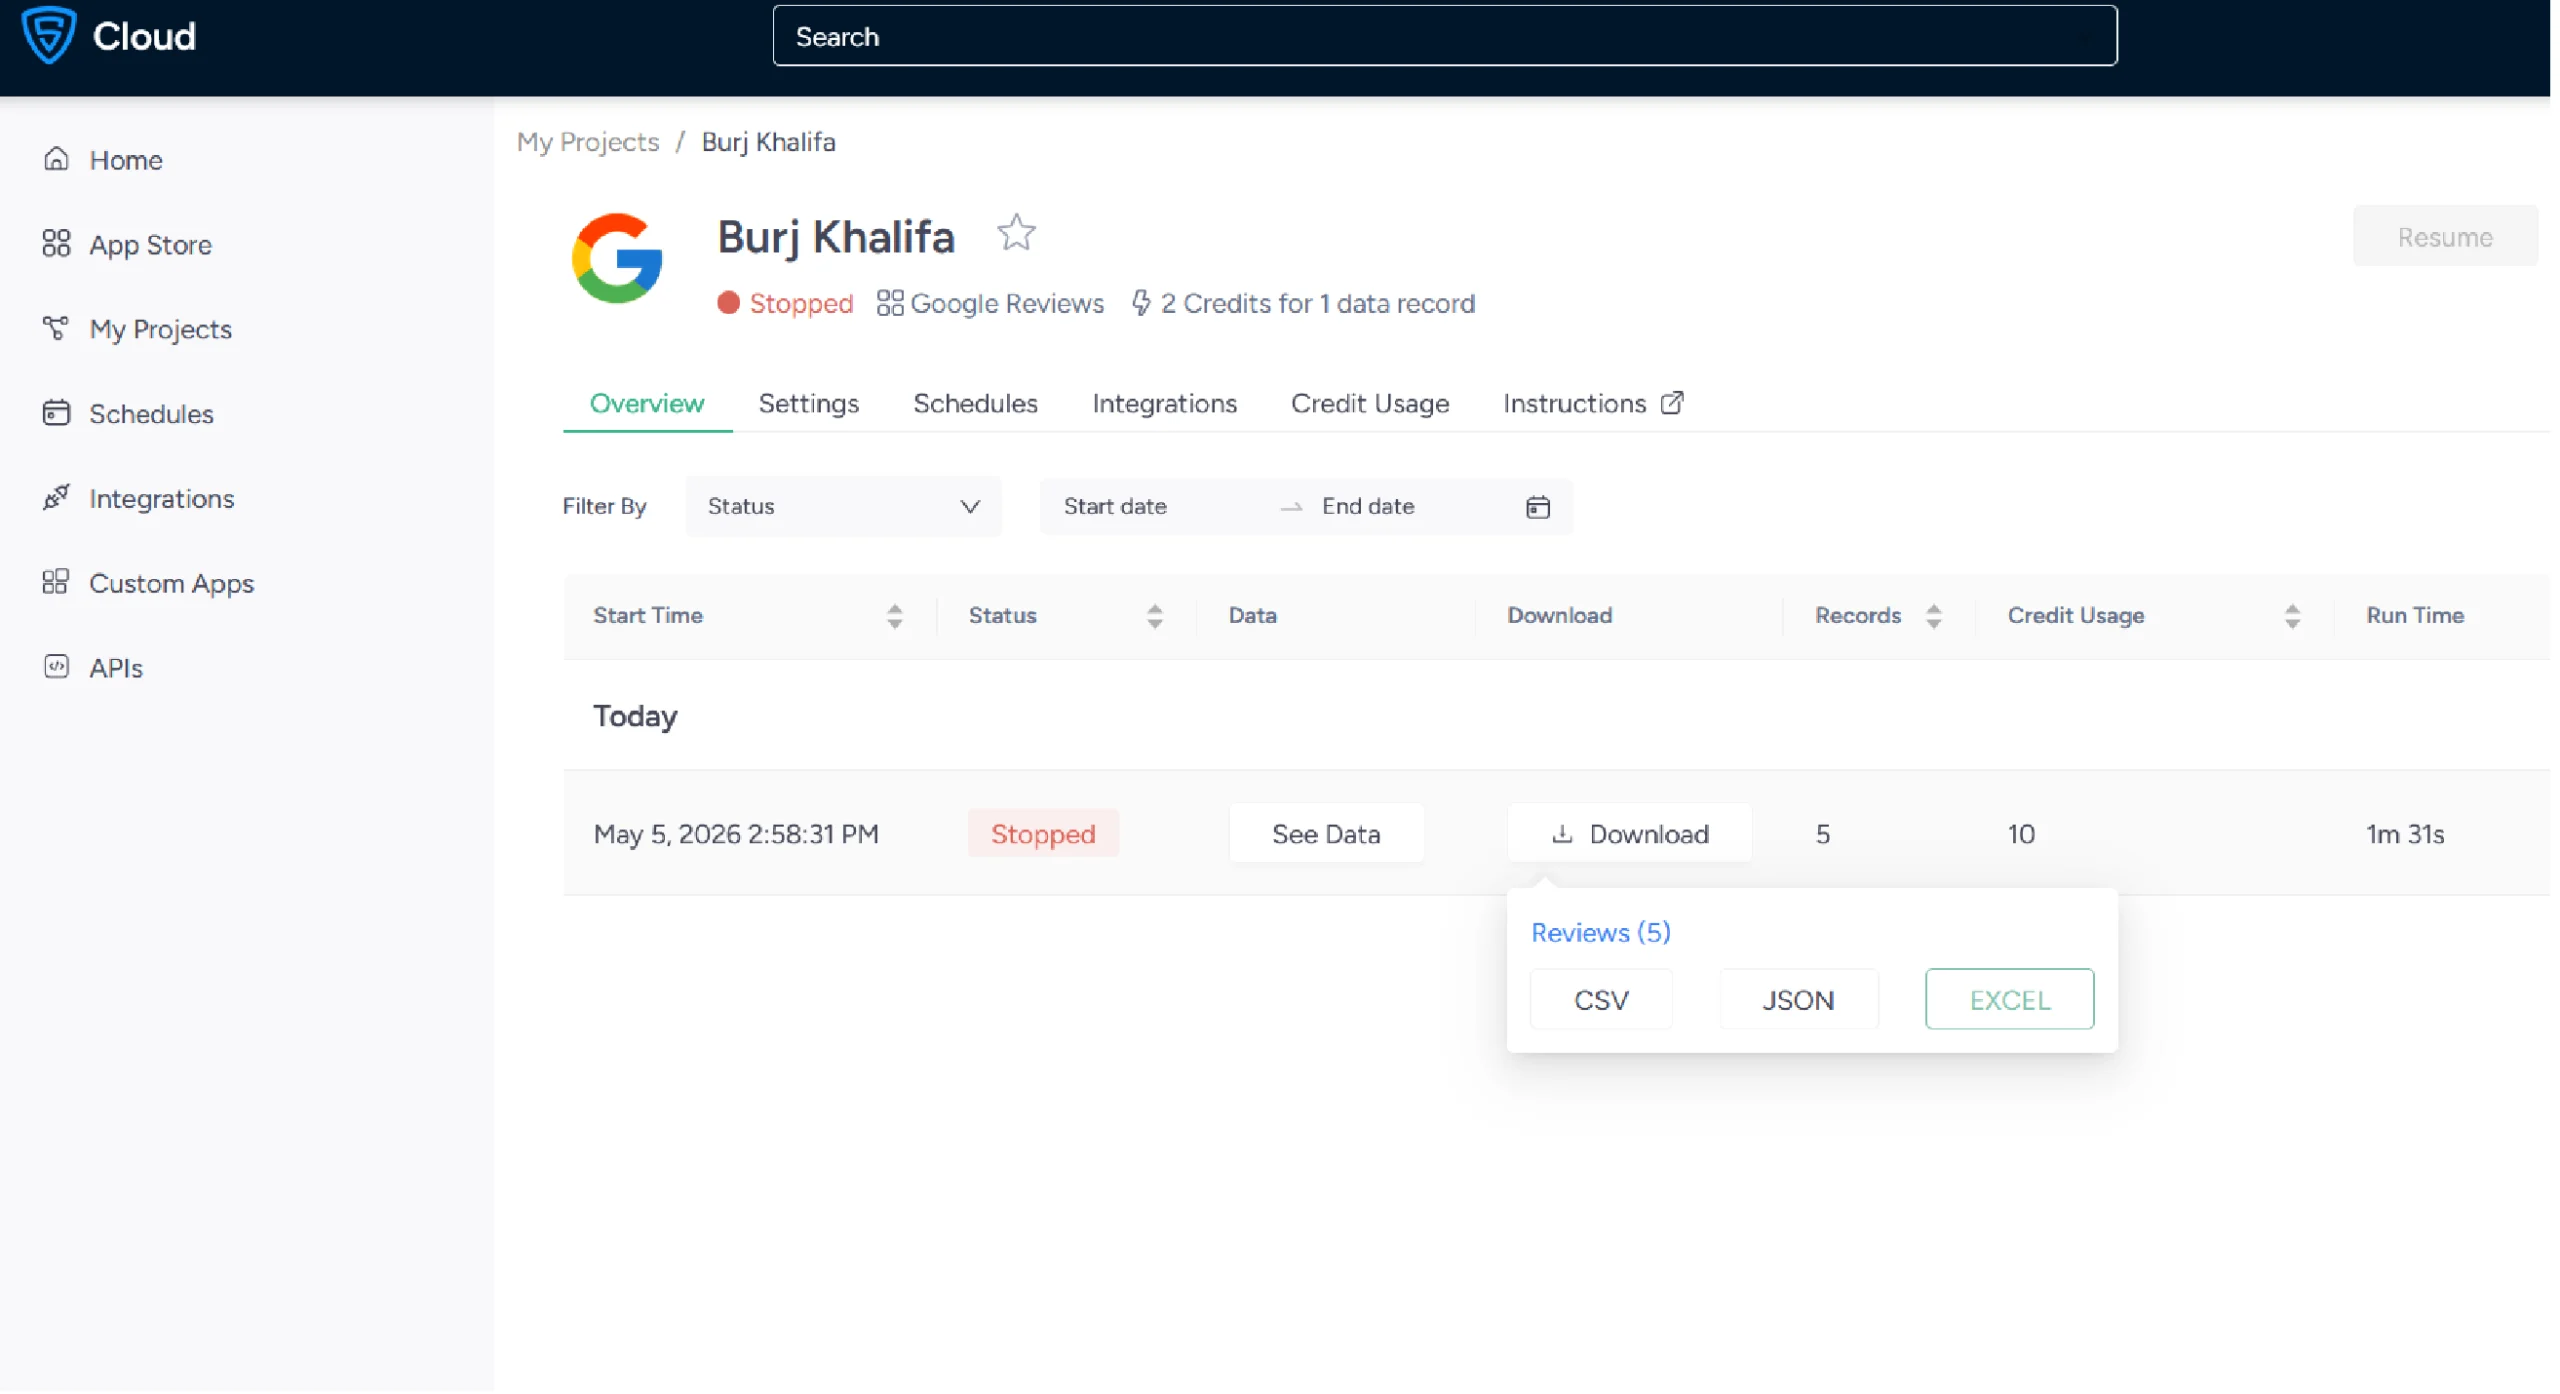Click the records value 5
The height and width of the screenshot is (1394, 2560).
pyautogui.click(x=1822, y=834)
